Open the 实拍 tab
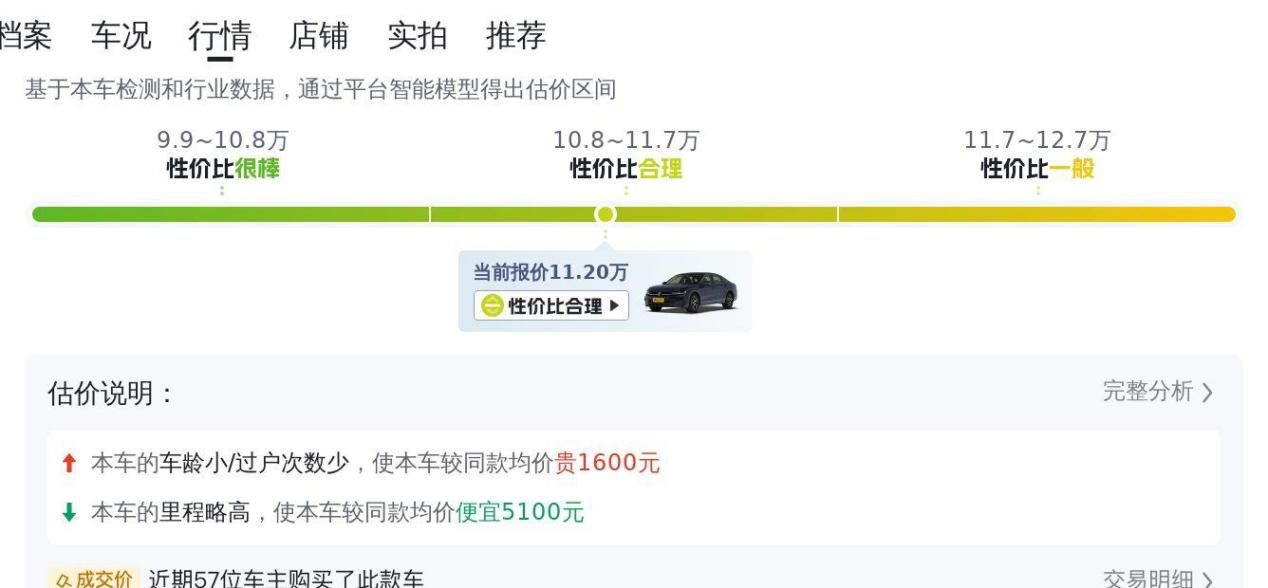 pyautogui.click(x=417, y=36)
